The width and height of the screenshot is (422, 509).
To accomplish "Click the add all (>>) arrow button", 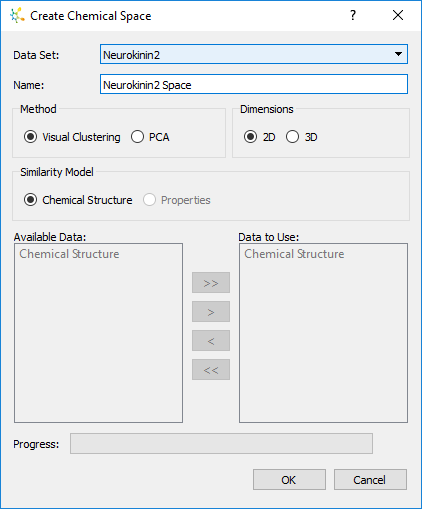I will (x=211, y=283).
